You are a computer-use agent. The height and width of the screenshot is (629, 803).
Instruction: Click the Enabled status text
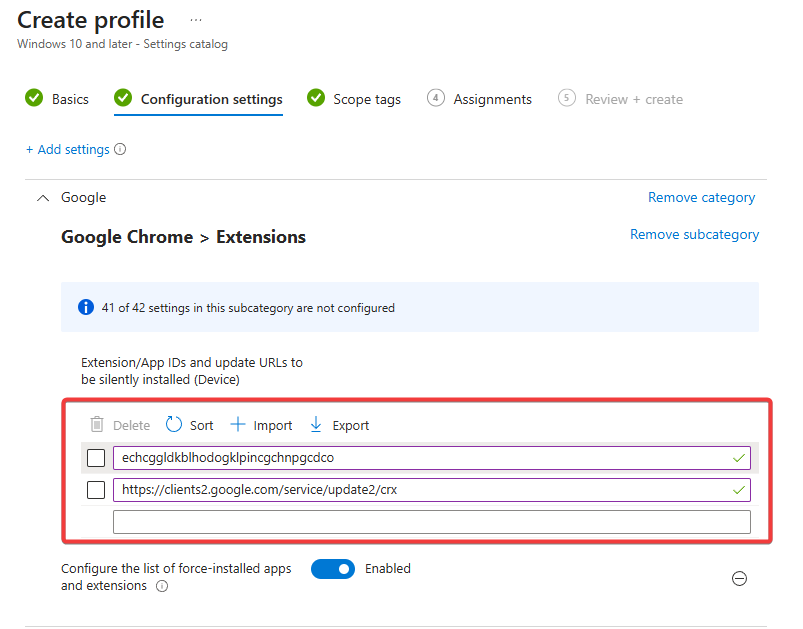click(x=388, y=569)
